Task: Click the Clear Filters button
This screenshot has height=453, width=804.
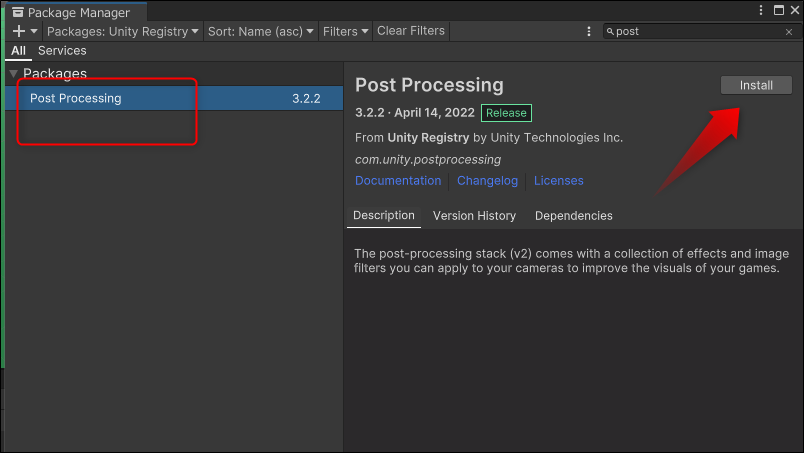Action: [410, 31]
